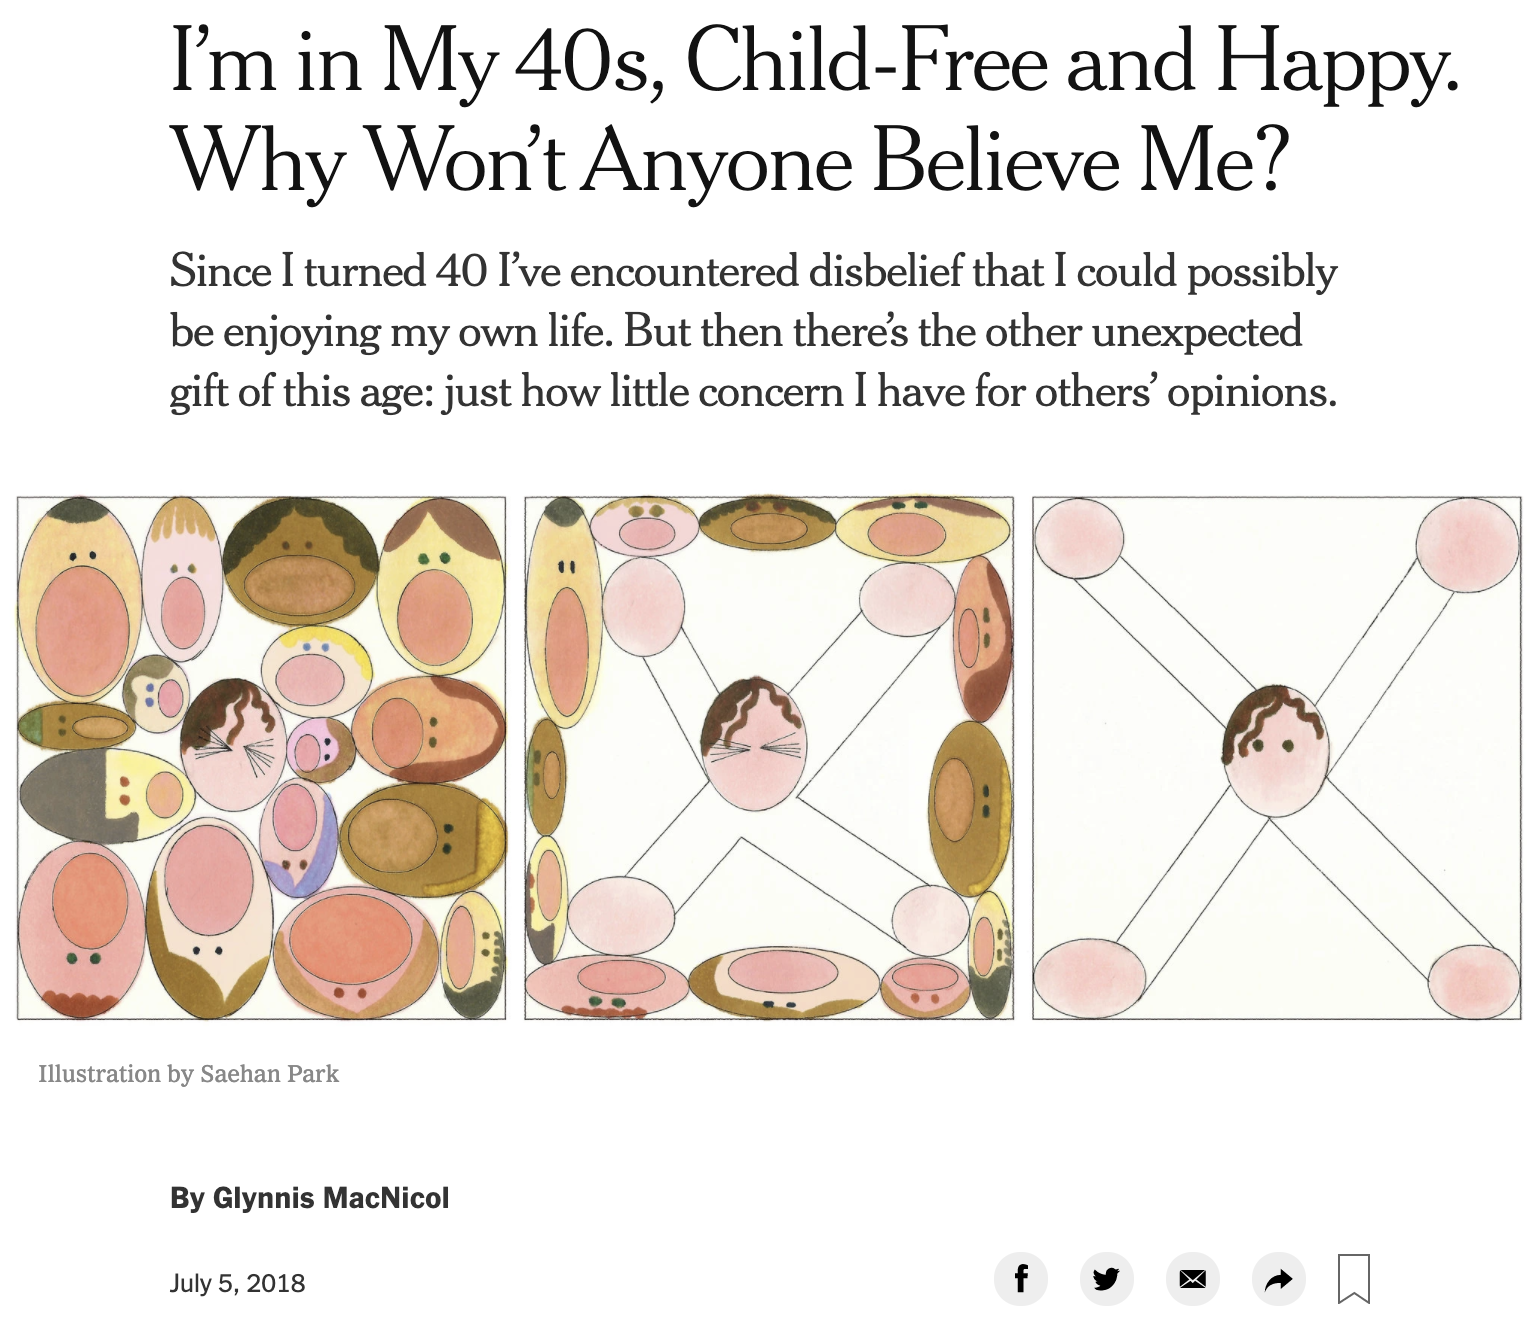The height and width of the screenshot is (1334, 1538).
Task: Save the article with the bookmark icon
Action: click(x=1354, y=1279)
